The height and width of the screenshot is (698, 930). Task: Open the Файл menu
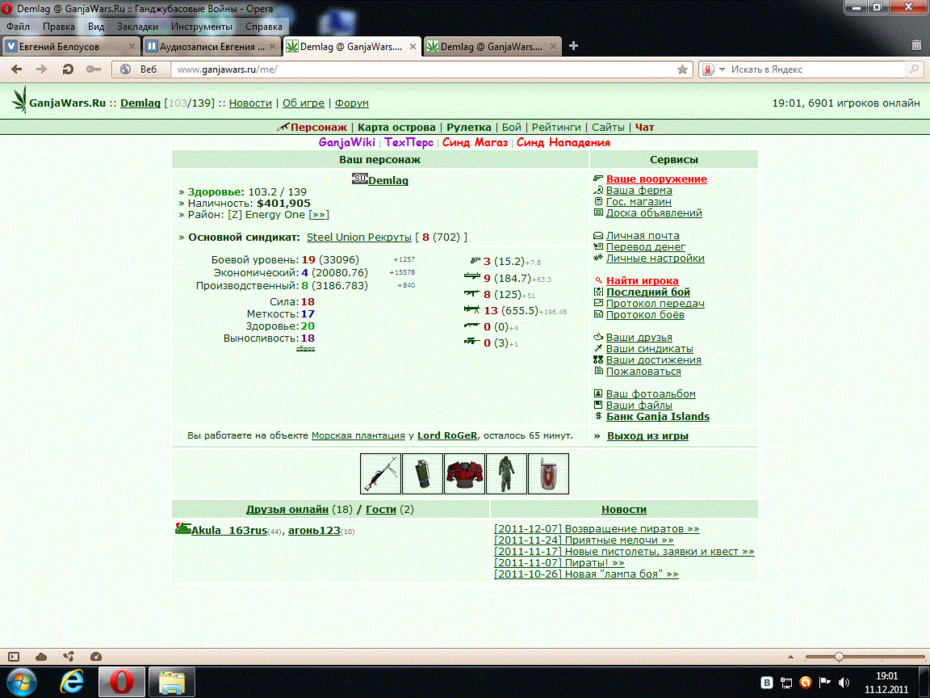tap(18, 27)
